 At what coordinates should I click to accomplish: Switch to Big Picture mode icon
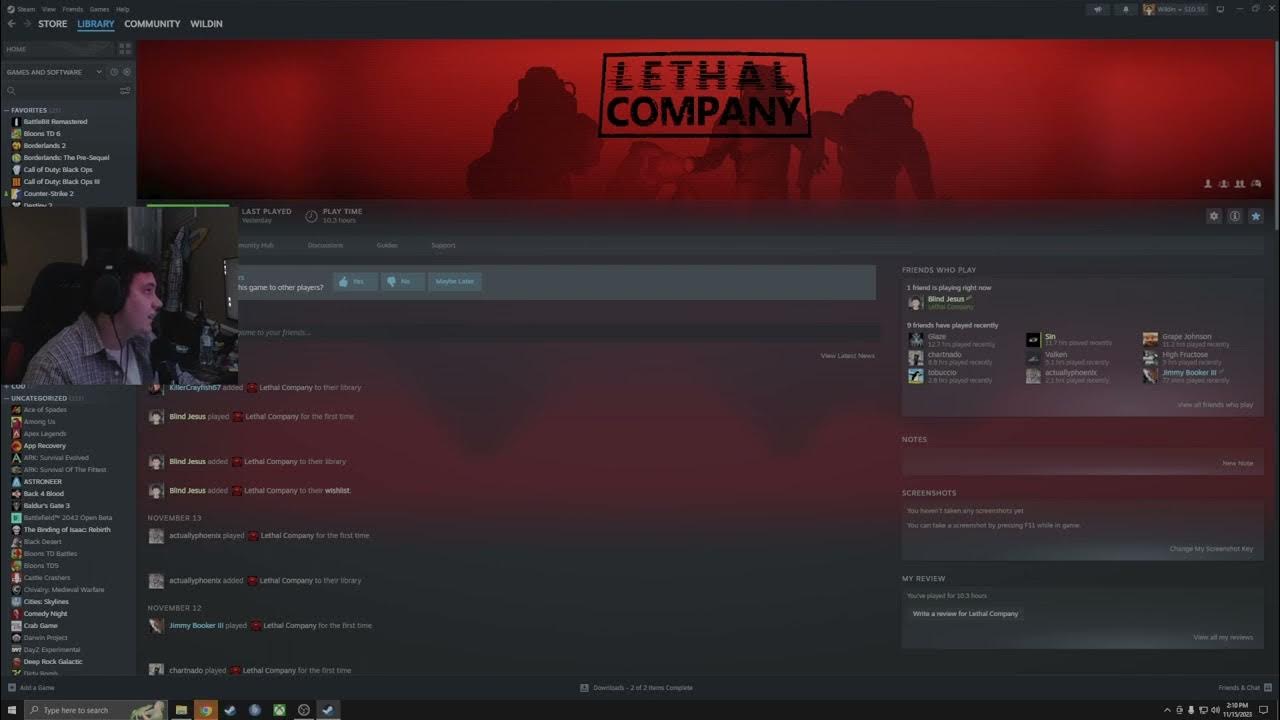click(1220, 9)
